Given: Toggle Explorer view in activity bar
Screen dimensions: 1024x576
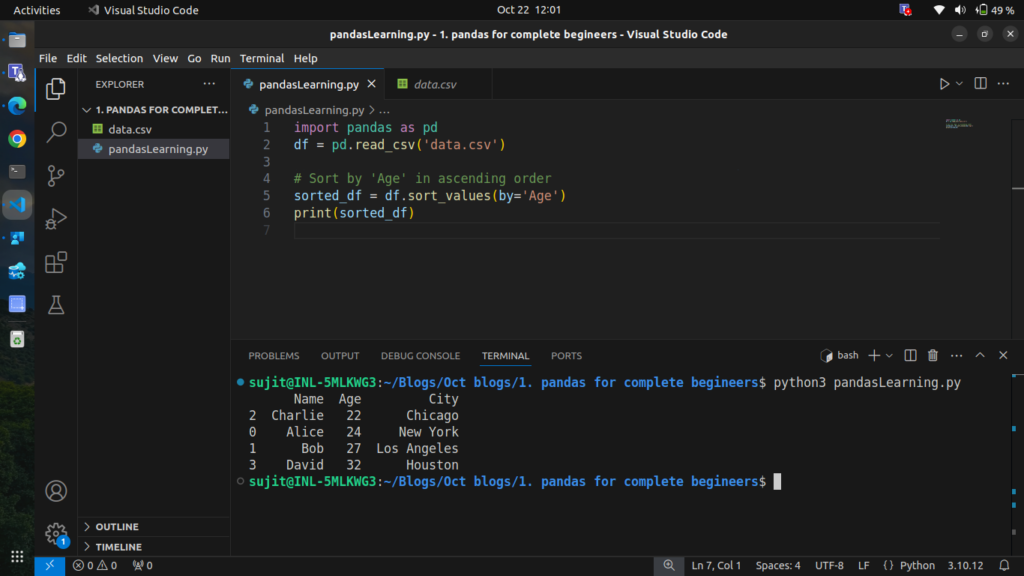Looking at the screenshot, I should 56,89.
